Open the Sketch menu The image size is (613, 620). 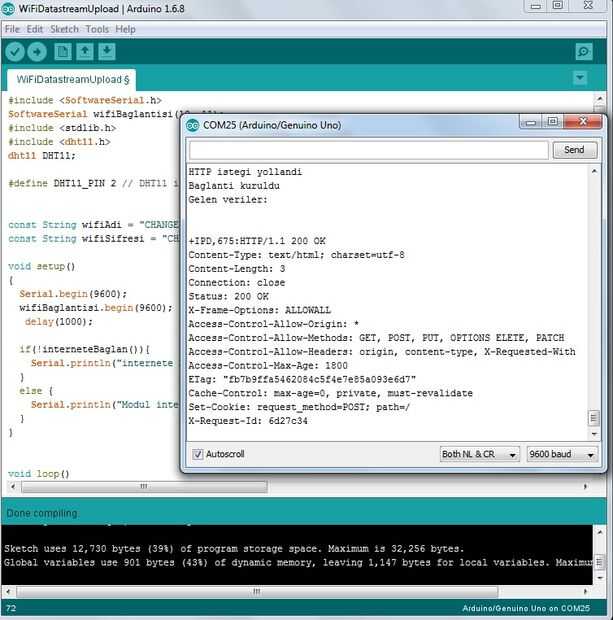click(x=64, y=29)
